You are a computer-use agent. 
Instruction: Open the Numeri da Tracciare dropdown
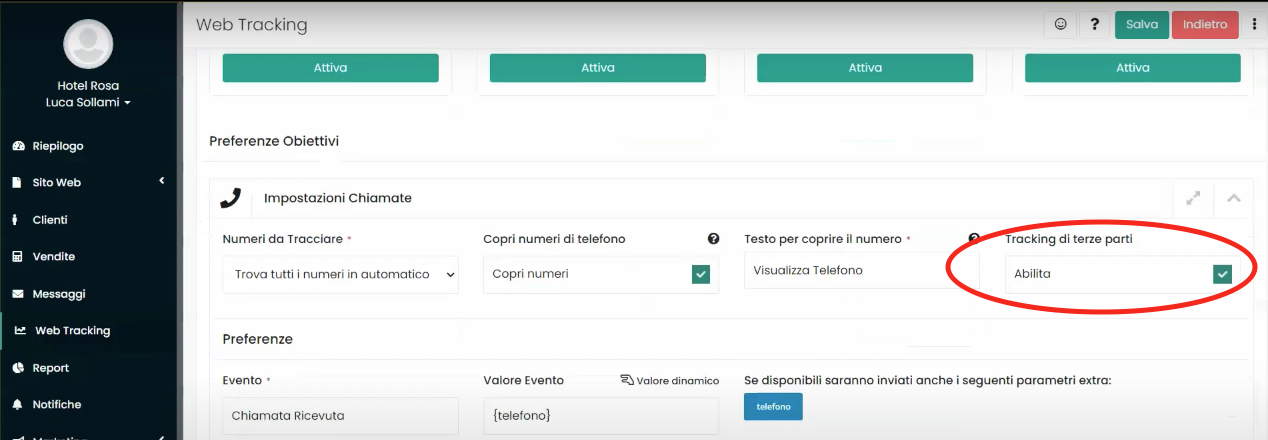pos(340,274)
